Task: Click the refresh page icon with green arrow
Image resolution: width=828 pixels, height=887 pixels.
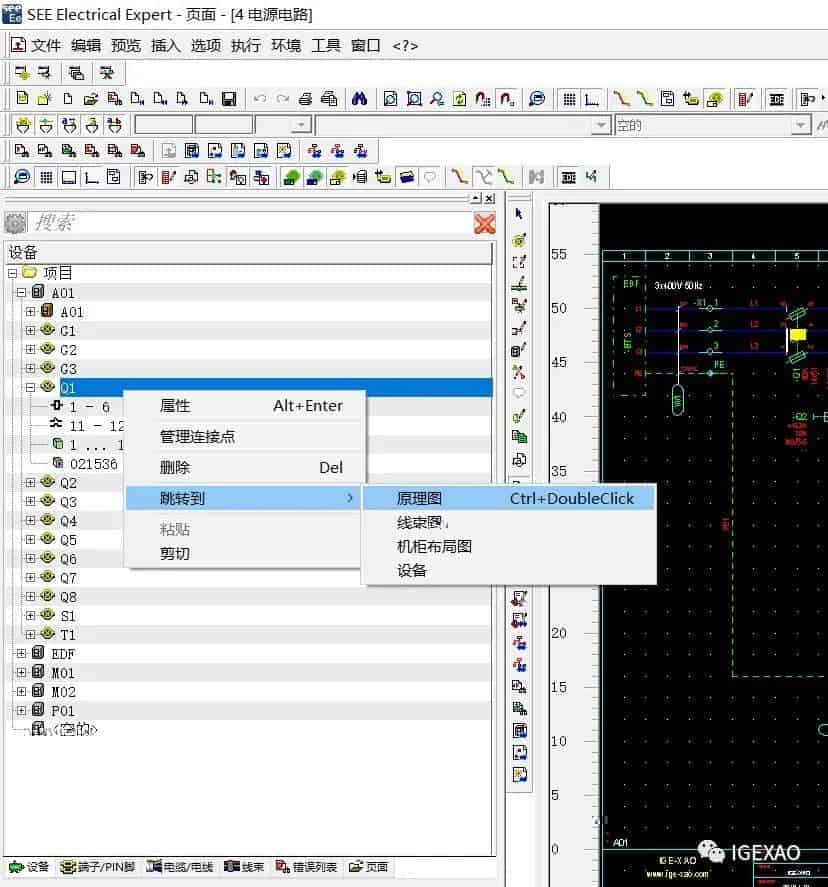Action: [x=460, y=99]
